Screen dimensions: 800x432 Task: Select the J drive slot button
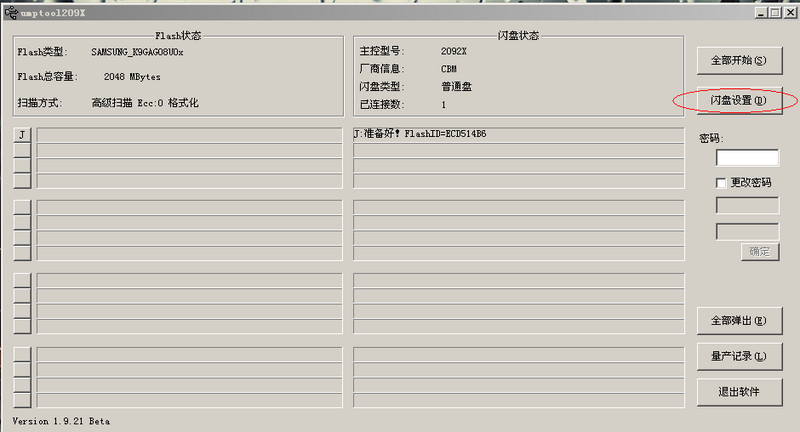point(22,135)
